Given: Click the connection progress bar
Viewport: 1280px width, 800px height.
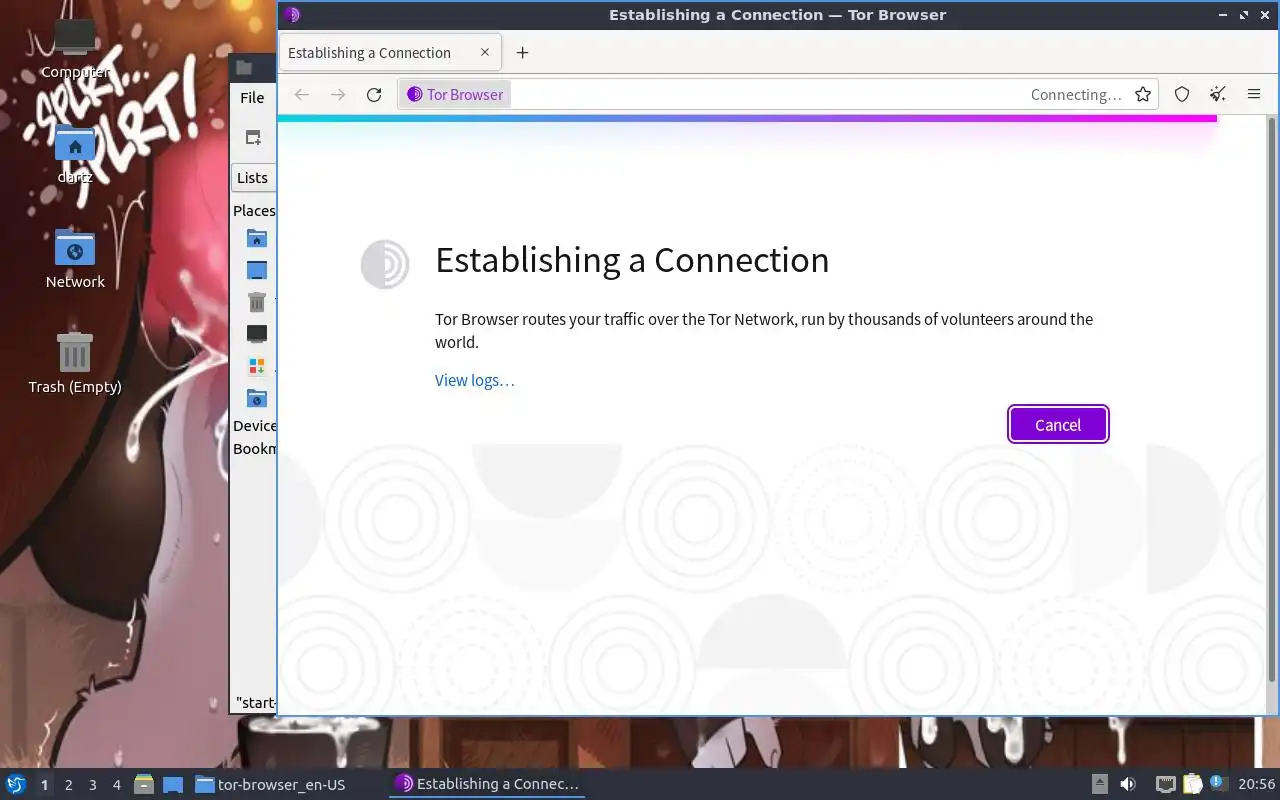Looking at the screenshot, I should (x=747, y=118).
